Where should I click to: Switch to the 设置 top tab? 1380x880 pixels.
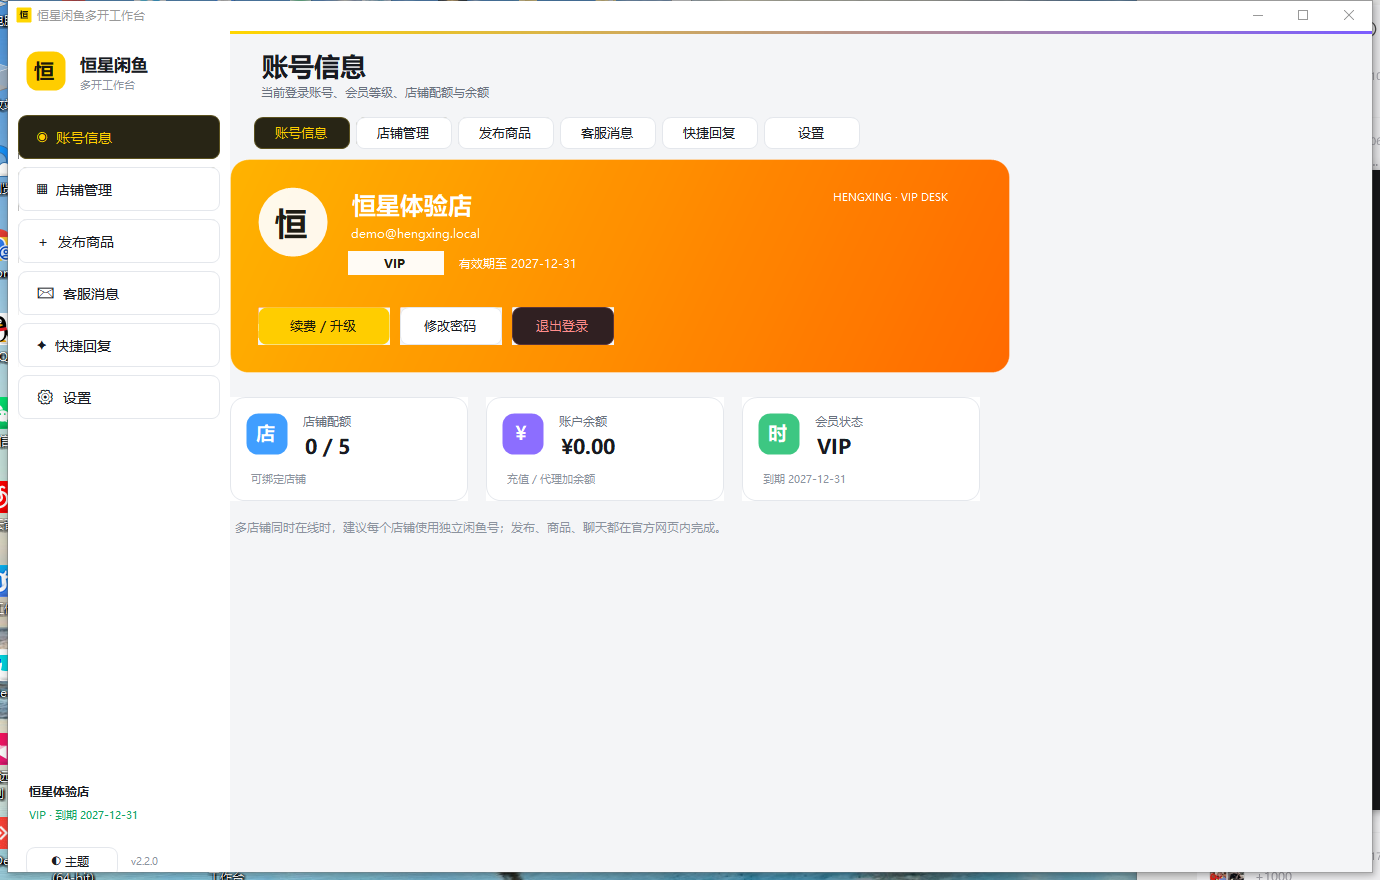point(812,133)
